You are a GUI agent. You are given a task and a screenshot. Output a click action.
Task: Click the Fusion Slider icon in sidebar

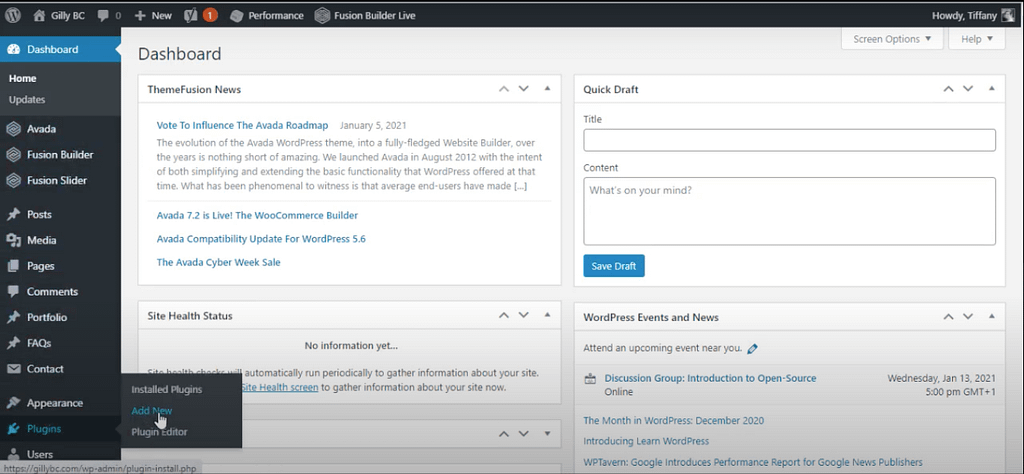(x=13, y=180)
